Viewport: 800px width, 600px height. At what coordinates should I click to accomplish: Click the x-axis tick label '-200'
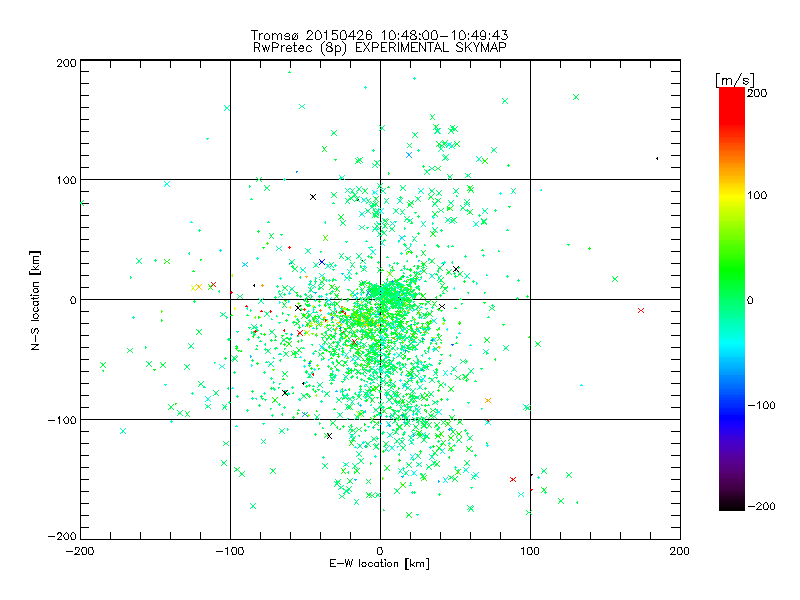(x=80, y=551)
